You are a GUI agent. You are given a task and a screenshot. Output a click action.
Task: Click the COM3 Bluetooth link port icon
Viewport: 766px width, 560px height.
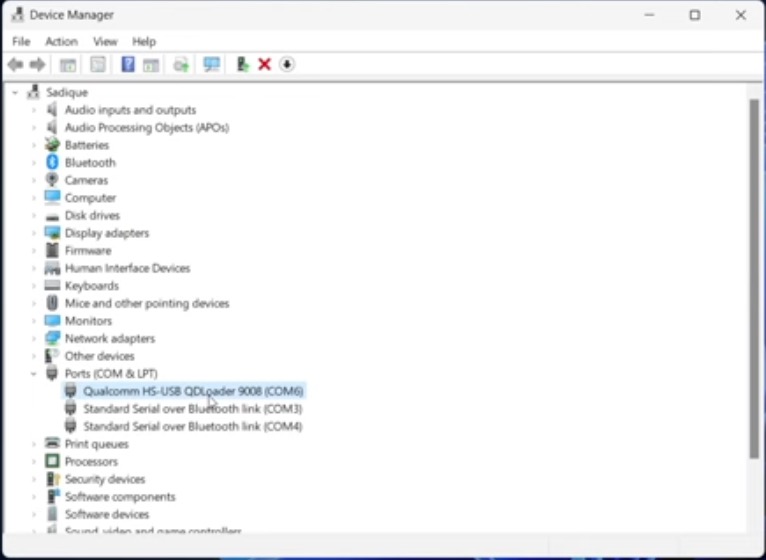click(x=71, y=409)
